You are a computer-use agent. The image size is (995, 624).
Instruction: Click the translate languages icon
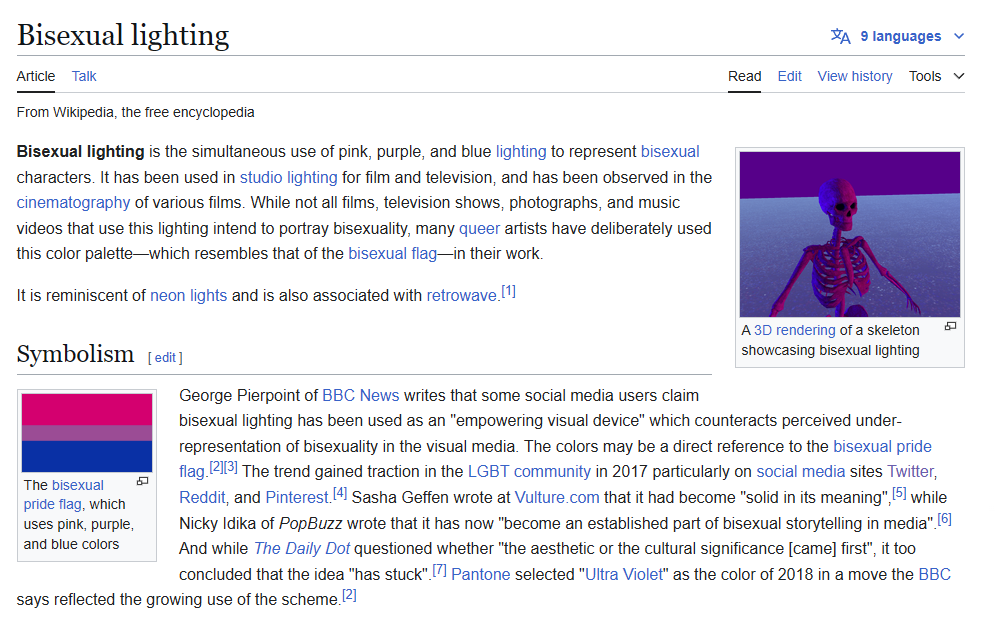pos(840,36)
